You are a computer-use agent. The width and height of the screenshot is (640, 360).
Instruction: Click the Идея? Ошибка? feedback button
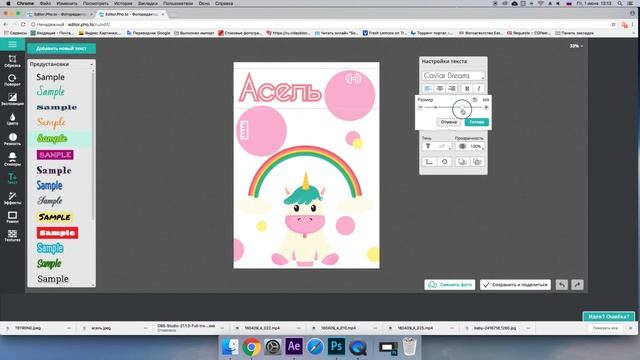609,316
